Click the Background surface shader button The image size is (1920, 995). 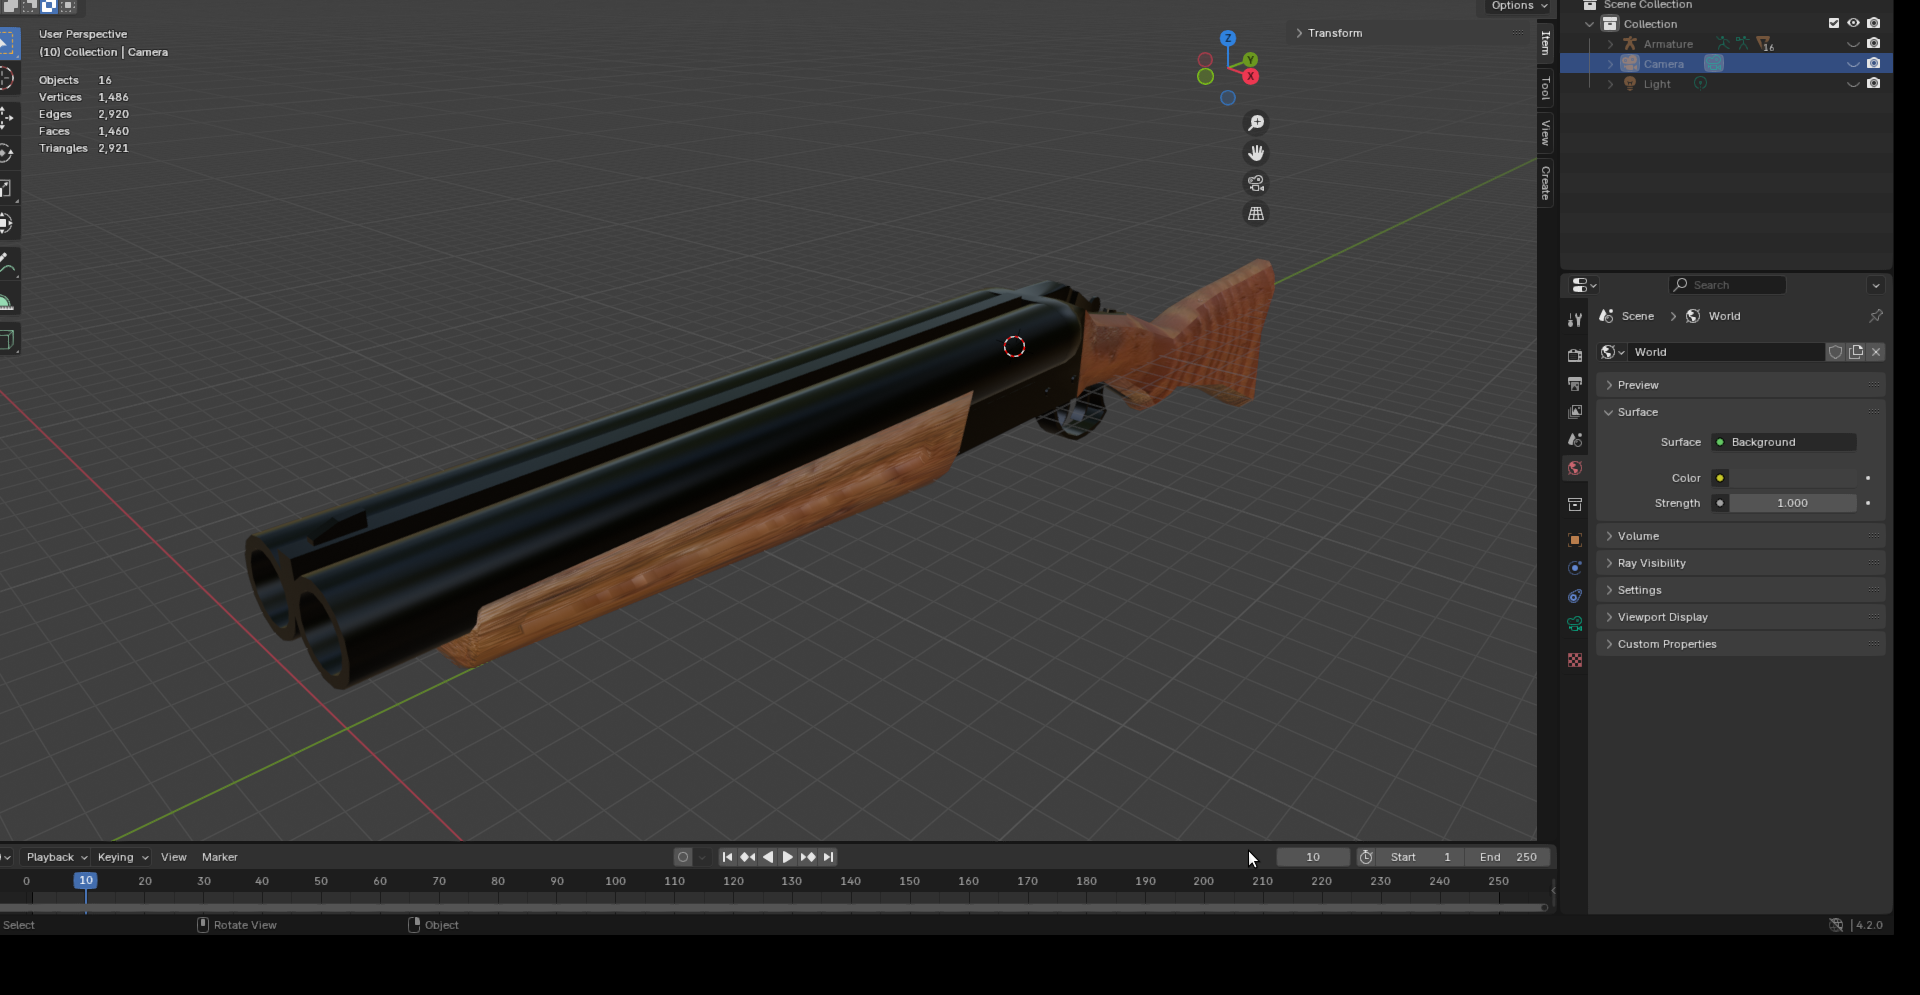click(x=1784, y=442)
